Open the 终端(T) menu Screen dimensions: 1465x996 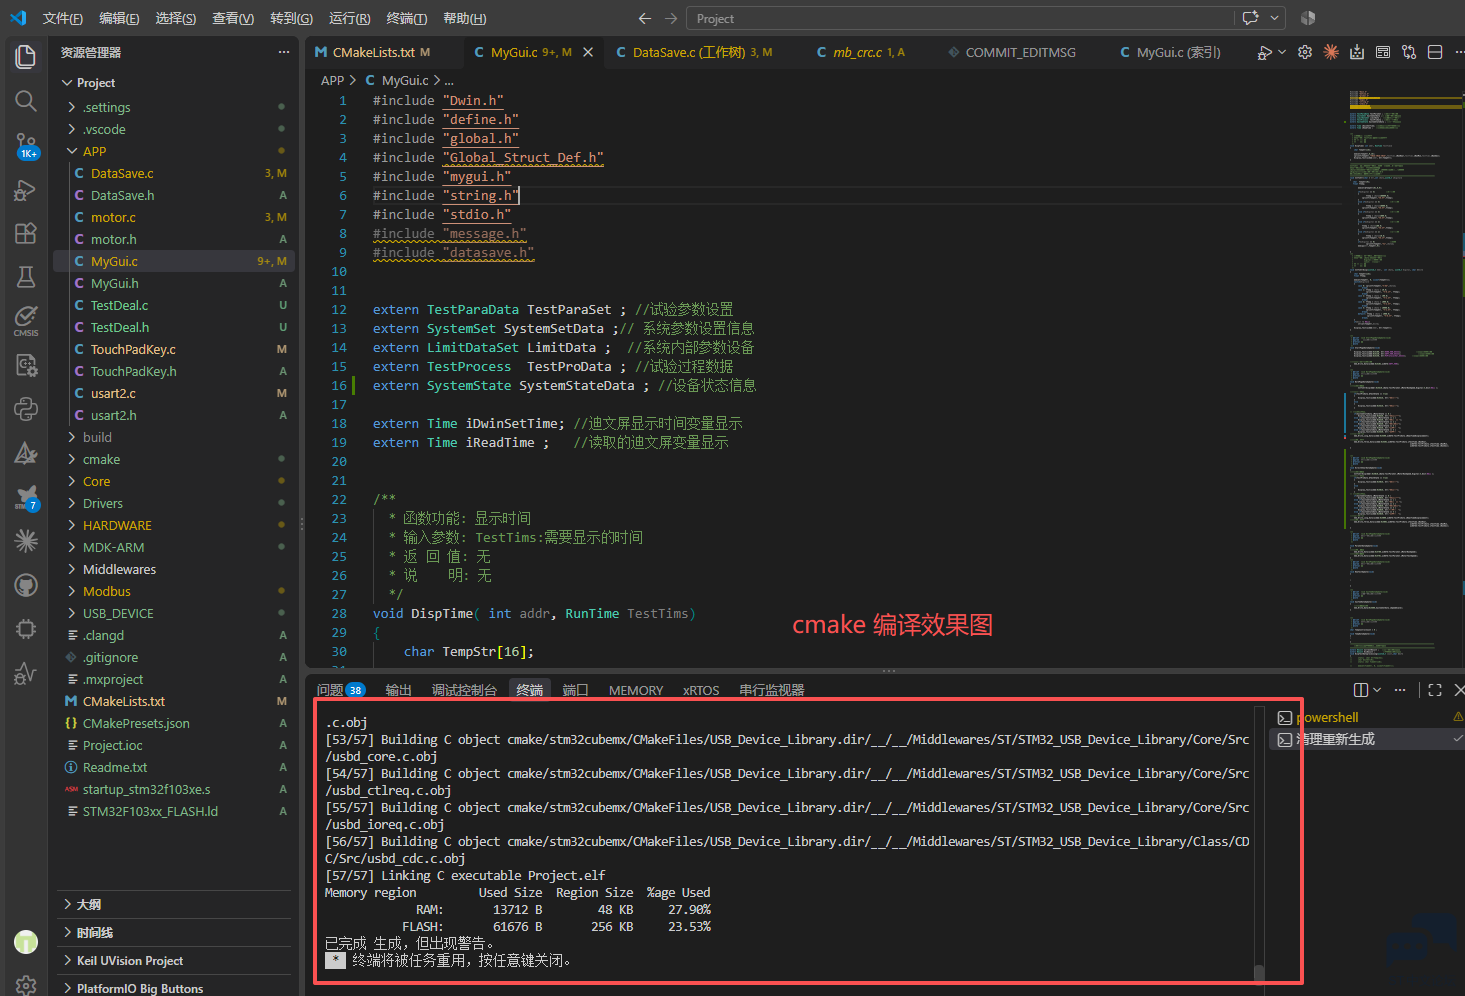(407, 18)
